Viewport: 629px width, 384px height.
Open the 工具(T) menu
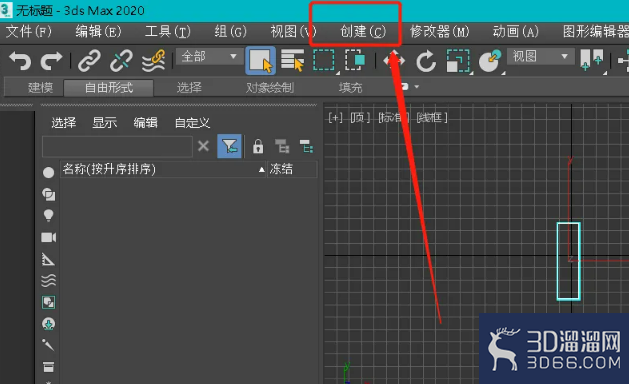pyautogui.click(x=168, y=32)
